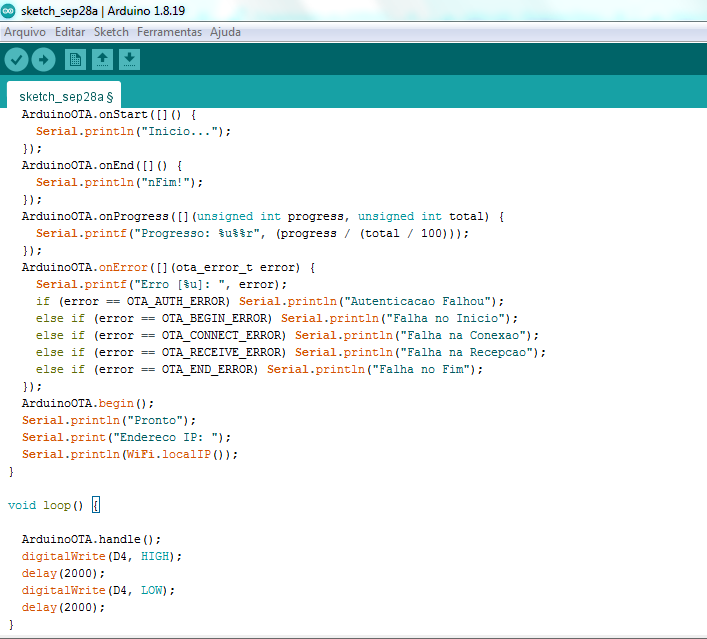Save the sketch using the down-arrow icon
This screenshot has width=707, height=639.
[129, 60]
